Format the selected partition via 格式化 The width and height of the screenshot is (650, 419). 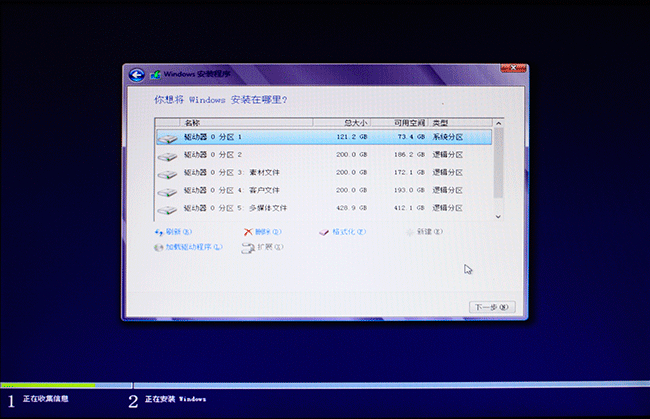click(349, 232)
